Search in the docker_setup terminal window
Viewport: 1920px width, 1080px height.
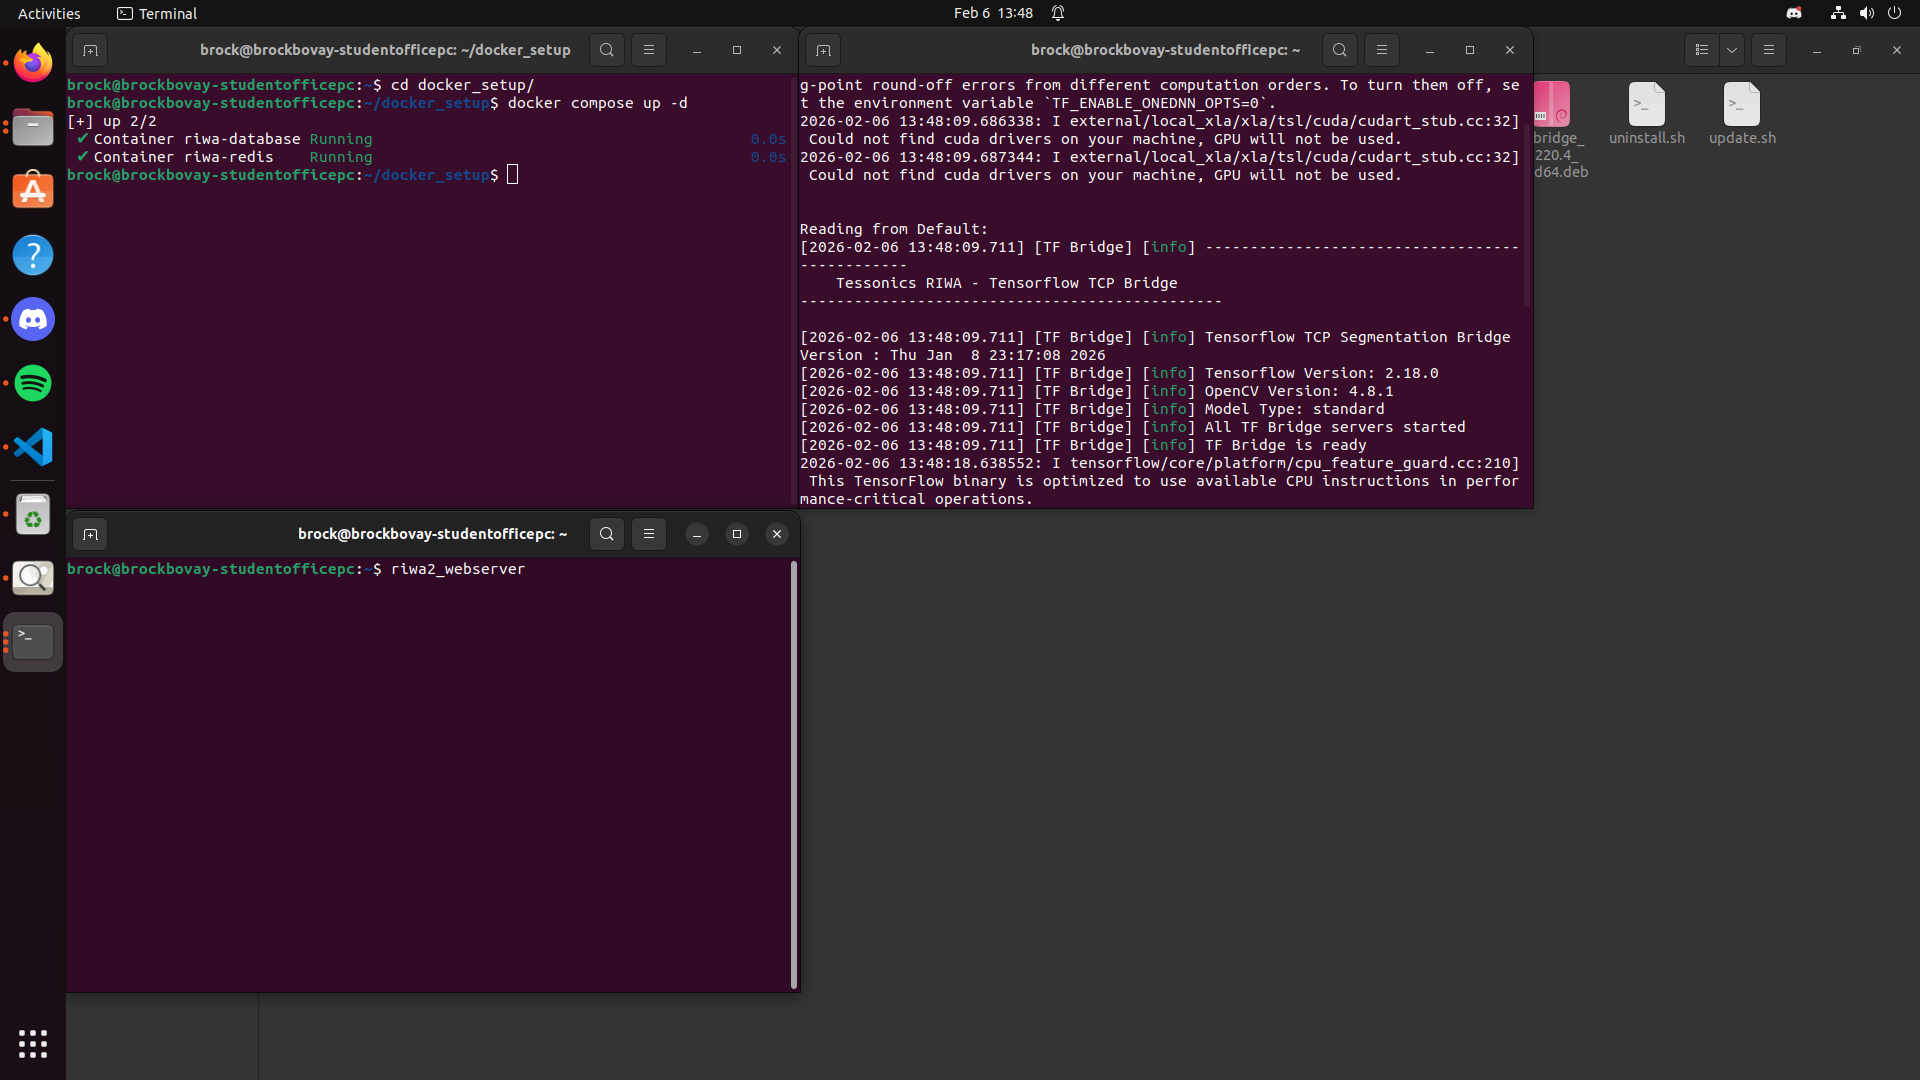[607, 50]
